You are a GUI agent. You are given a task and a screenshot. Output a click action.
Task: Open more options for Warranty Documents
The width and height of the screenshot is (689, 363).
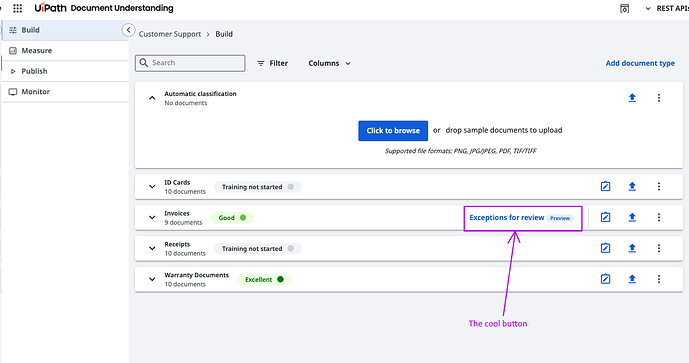coord(659,279)
